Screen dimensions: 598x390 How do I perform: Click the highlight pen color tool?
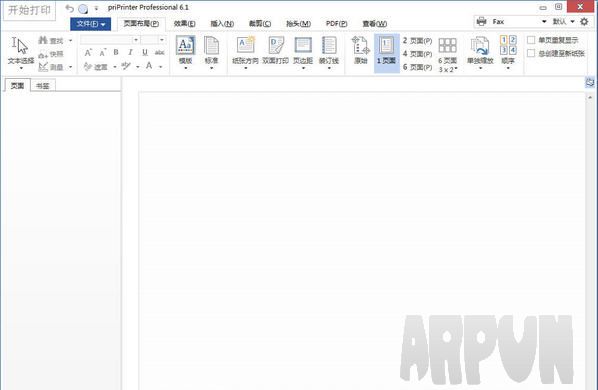(126, 66)
